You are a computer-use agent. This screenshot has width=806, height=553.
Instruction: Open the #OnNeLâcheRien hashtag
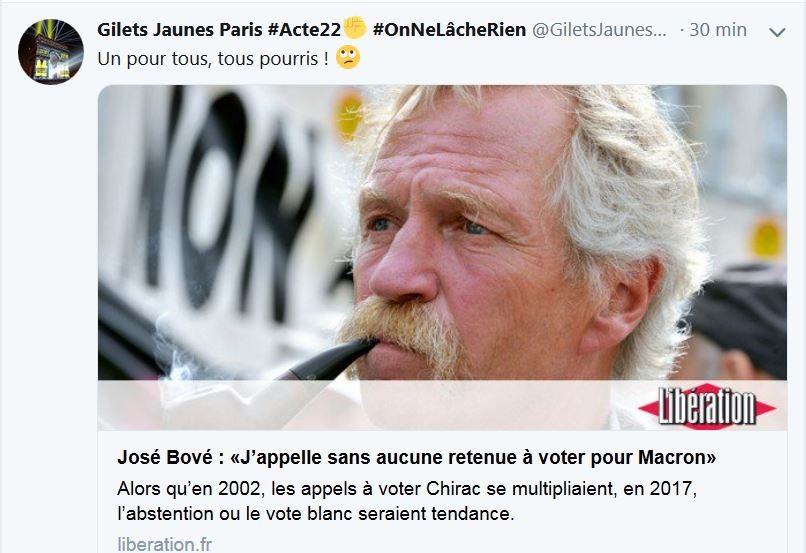[449, 29]
